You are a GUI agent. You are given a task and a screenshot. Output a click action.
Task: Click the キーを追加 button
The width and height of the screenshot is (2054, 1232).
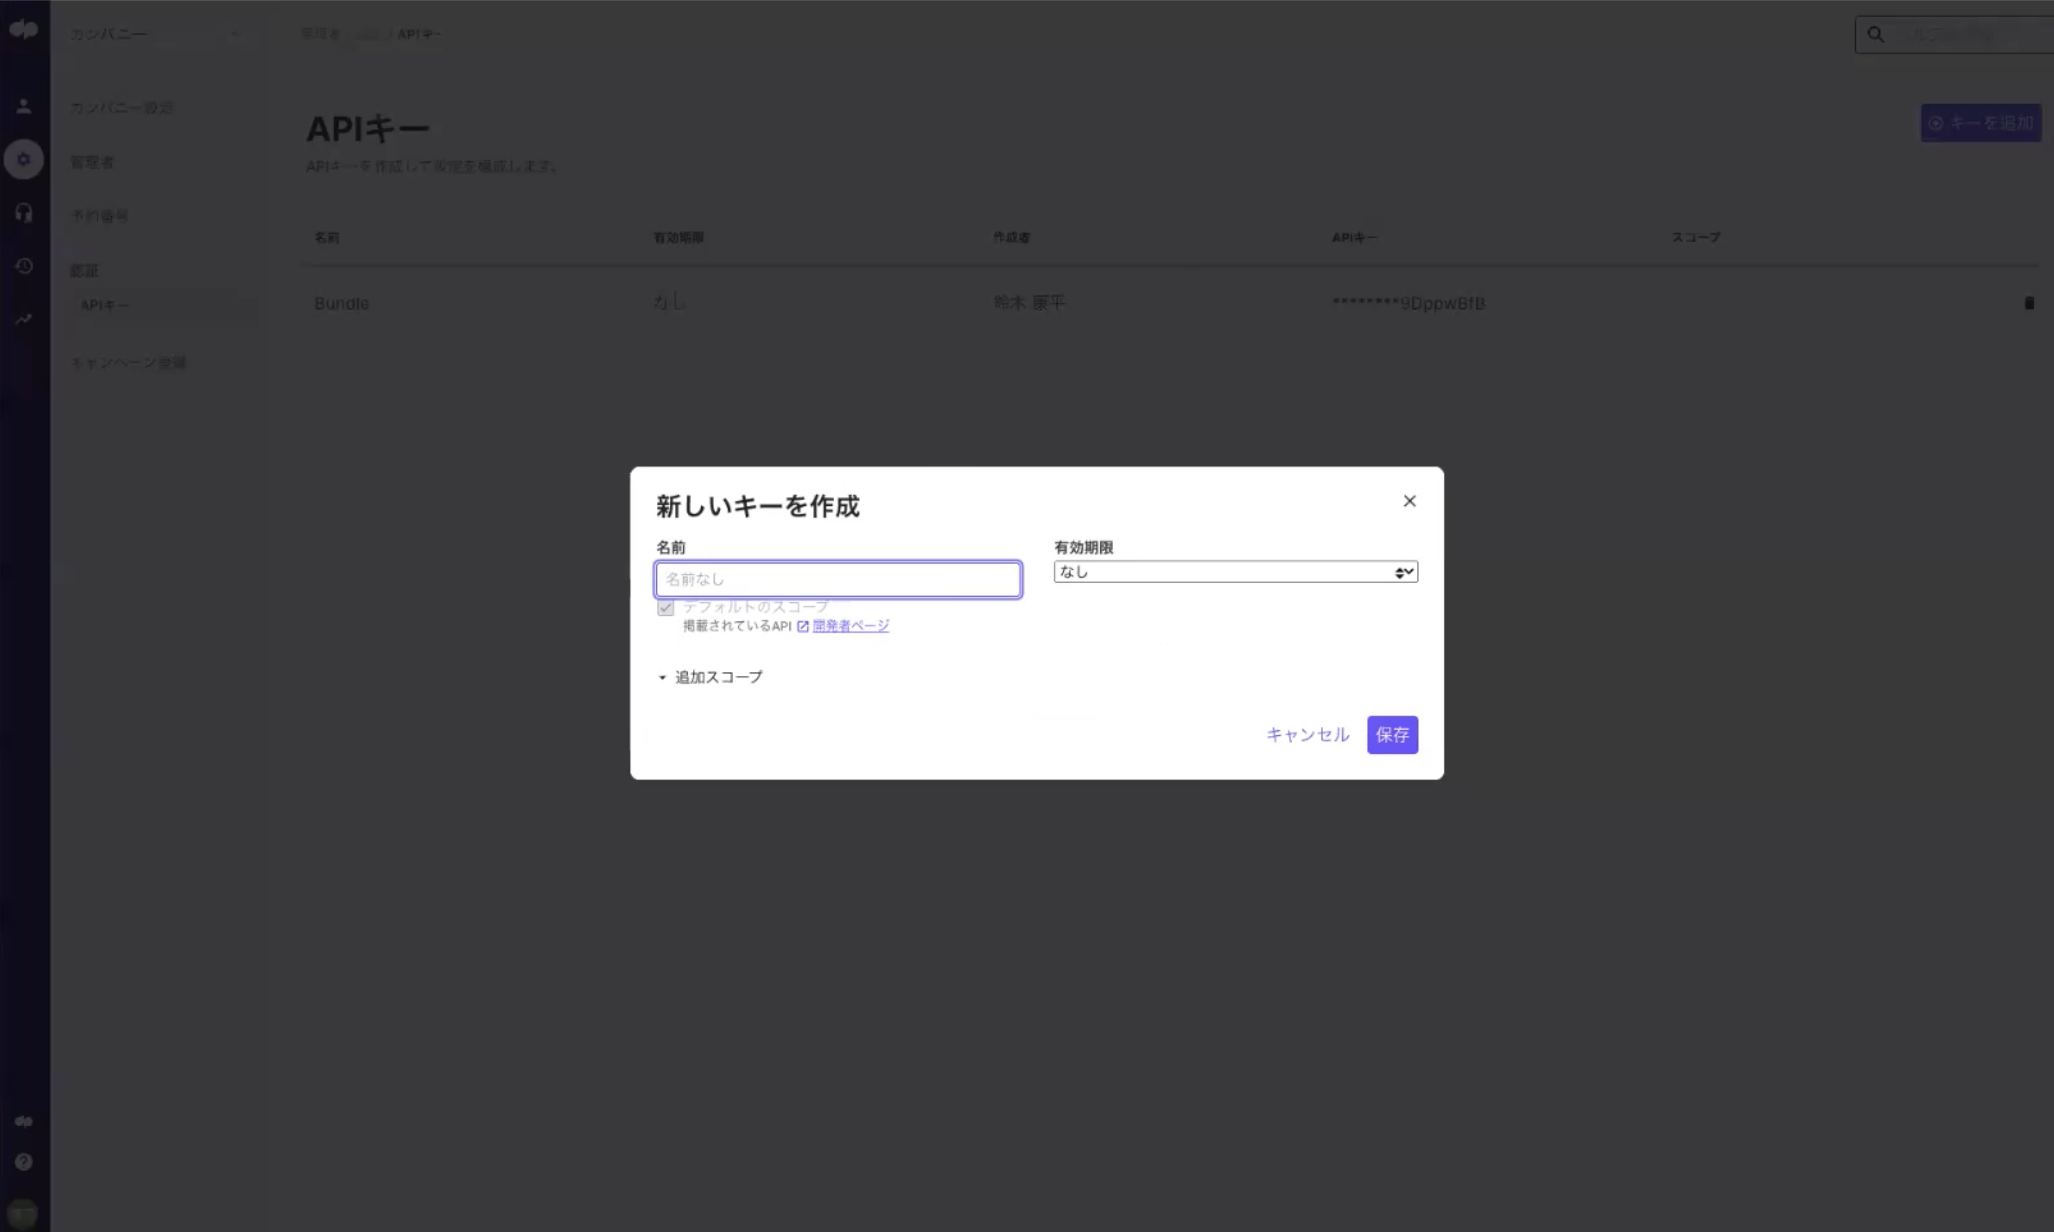point(1980,123)
